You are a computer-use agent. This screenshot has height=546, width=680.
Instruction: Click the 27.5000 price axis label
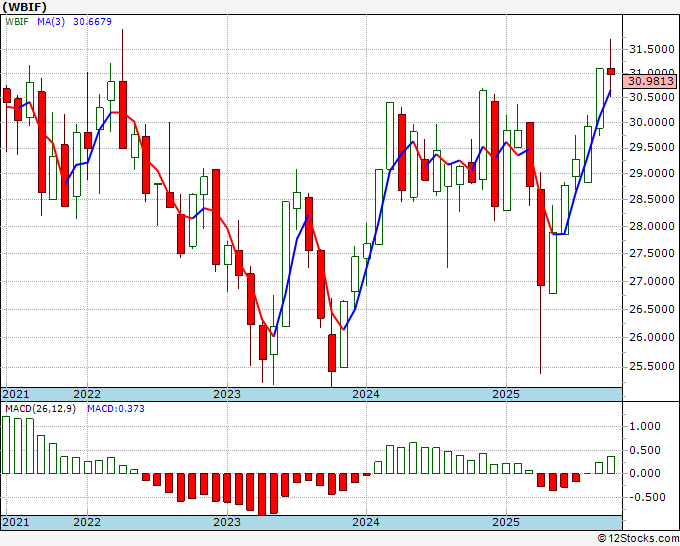[652, 253]
